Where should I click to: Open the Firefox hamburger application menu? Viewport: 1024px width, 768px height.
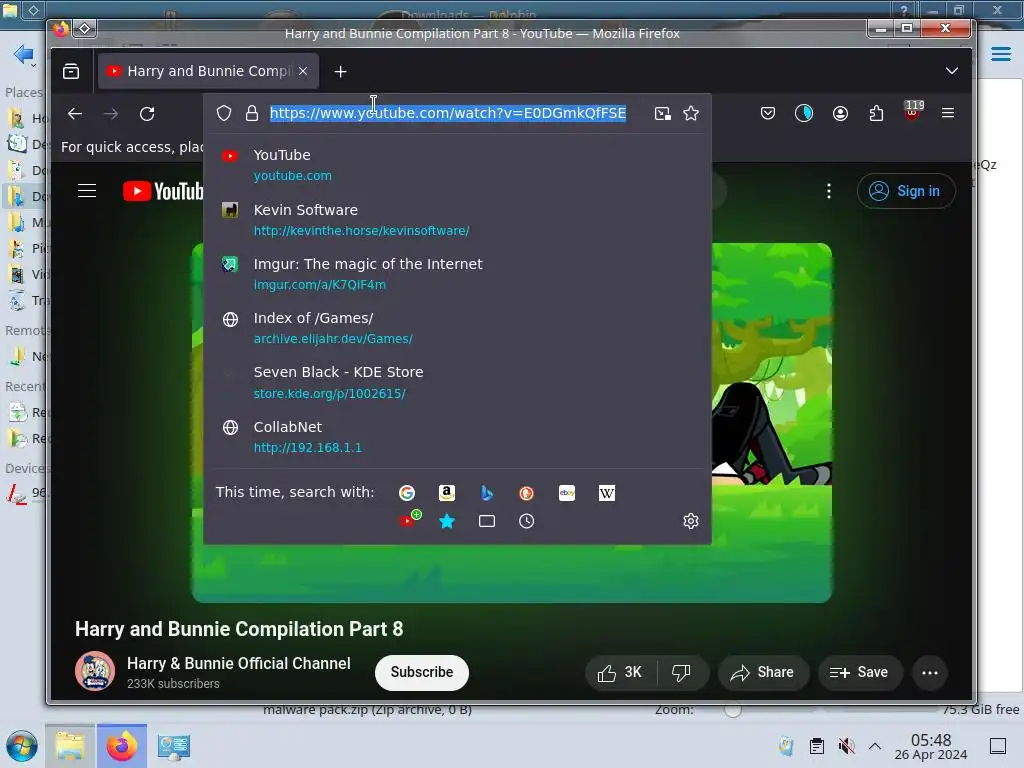coord(948,113)
